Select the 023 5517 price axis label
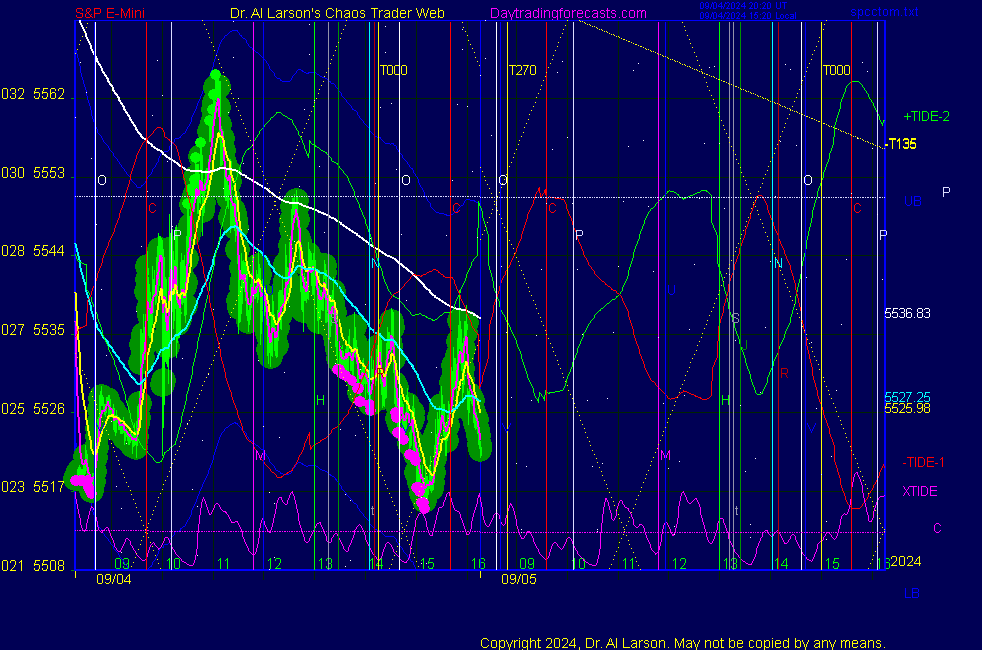This screenshot has width=982, height=650. (x=33, y=487)
